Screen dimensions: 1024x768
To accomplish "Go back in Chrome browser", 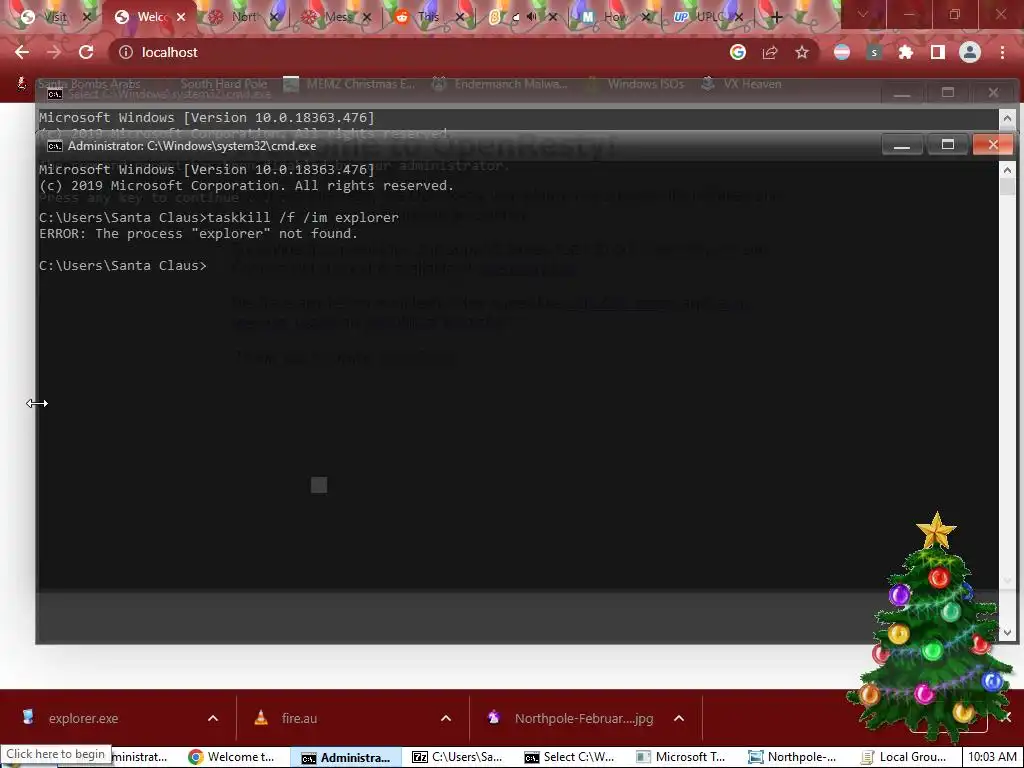I will 22,52.
